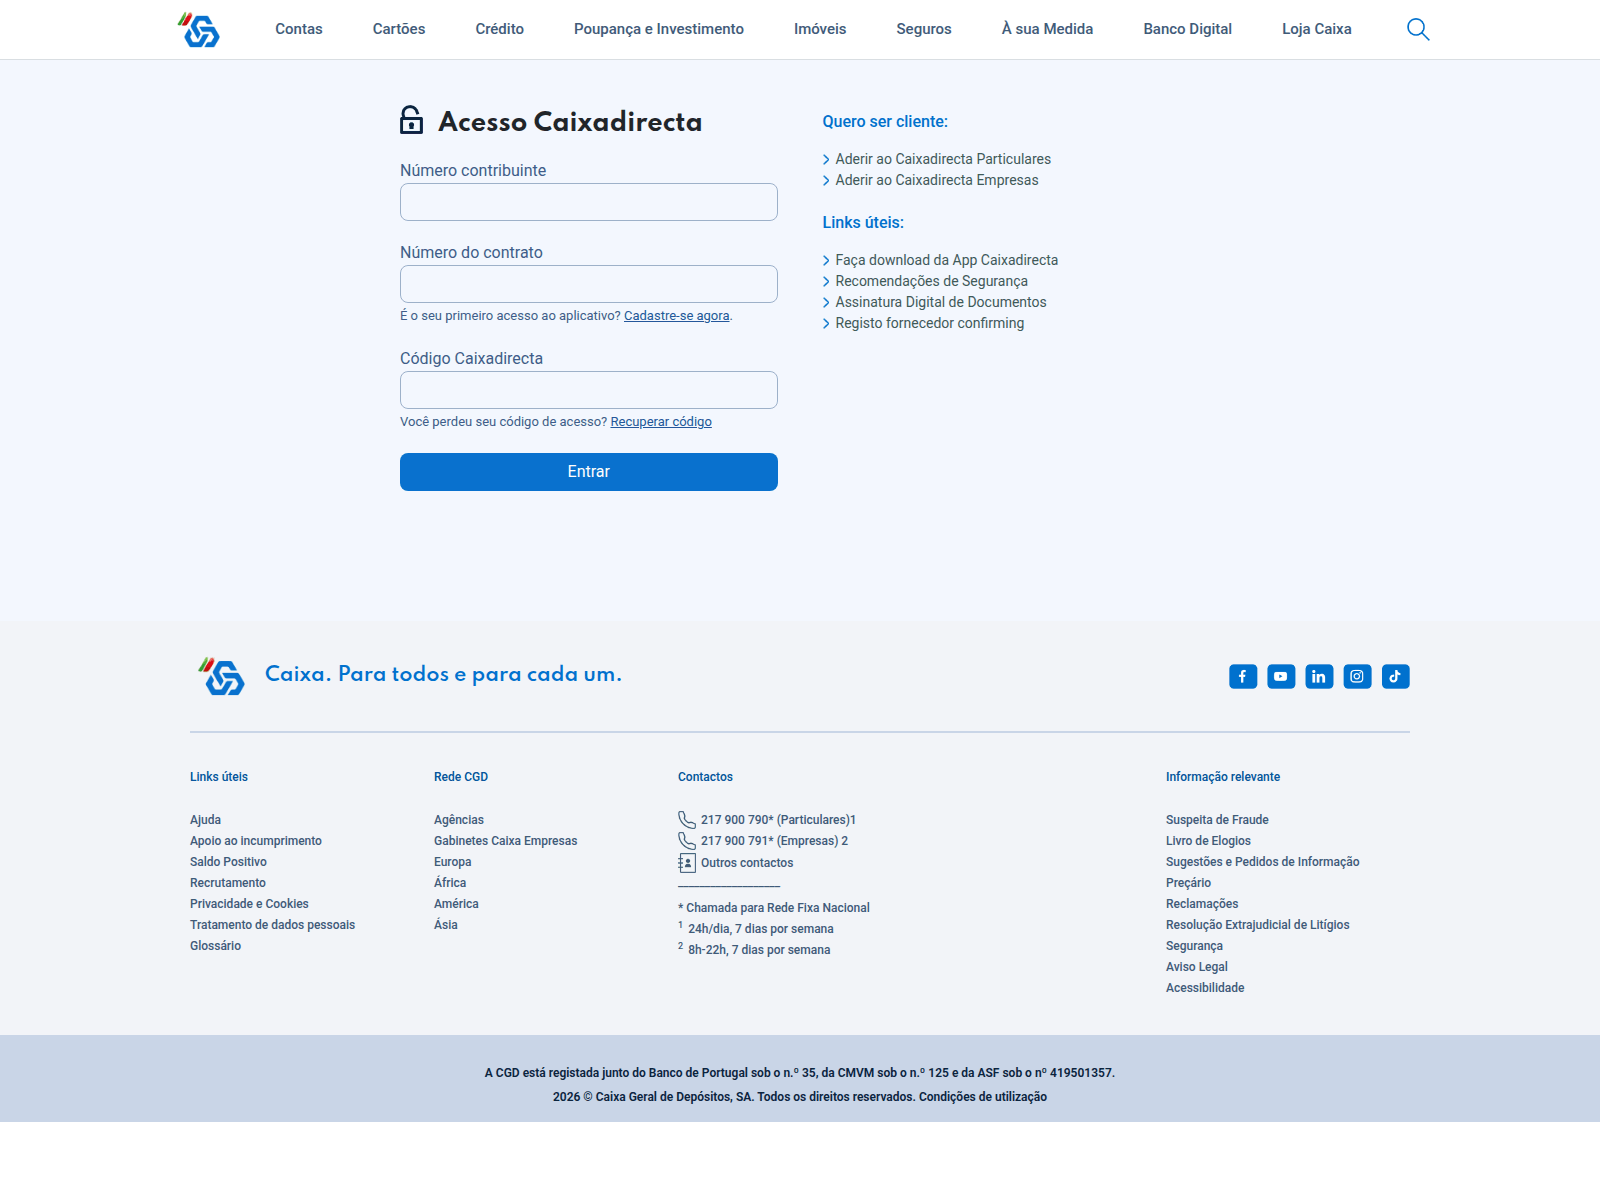Open the Agências link
Screen dimensions: 1600x1200
pyautogui.click(x=459, y=820)
